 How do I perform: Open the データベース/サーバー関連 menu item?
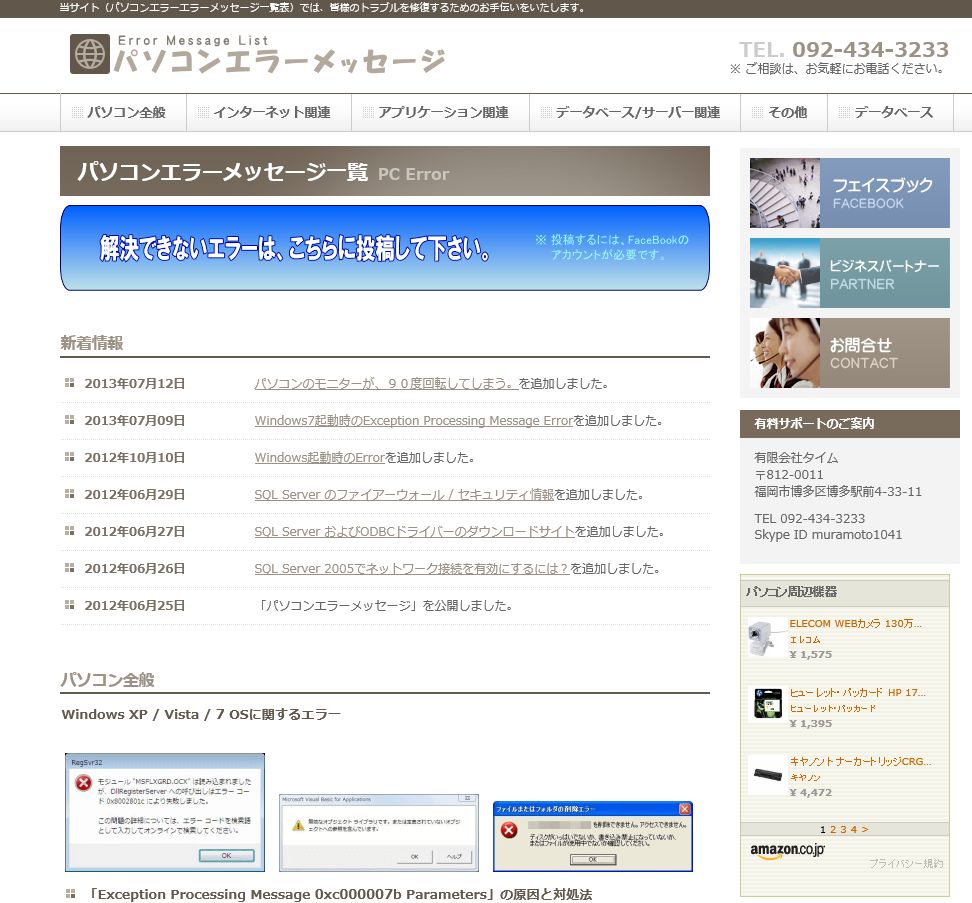click(636, 113)
